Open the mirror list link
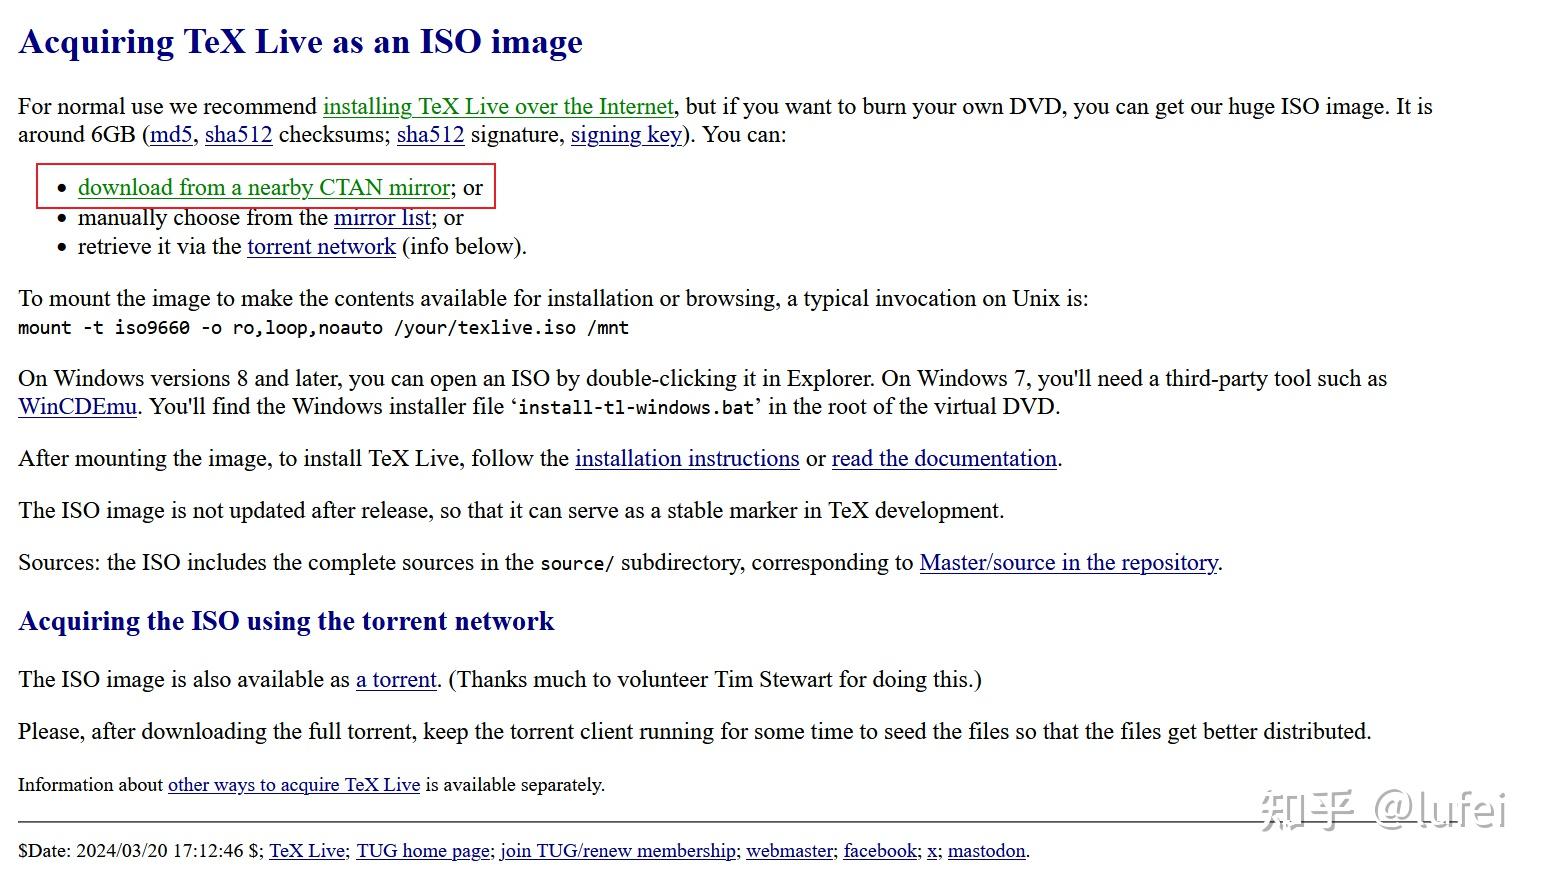Viewport: 1546px width, 873px height. 382,218
